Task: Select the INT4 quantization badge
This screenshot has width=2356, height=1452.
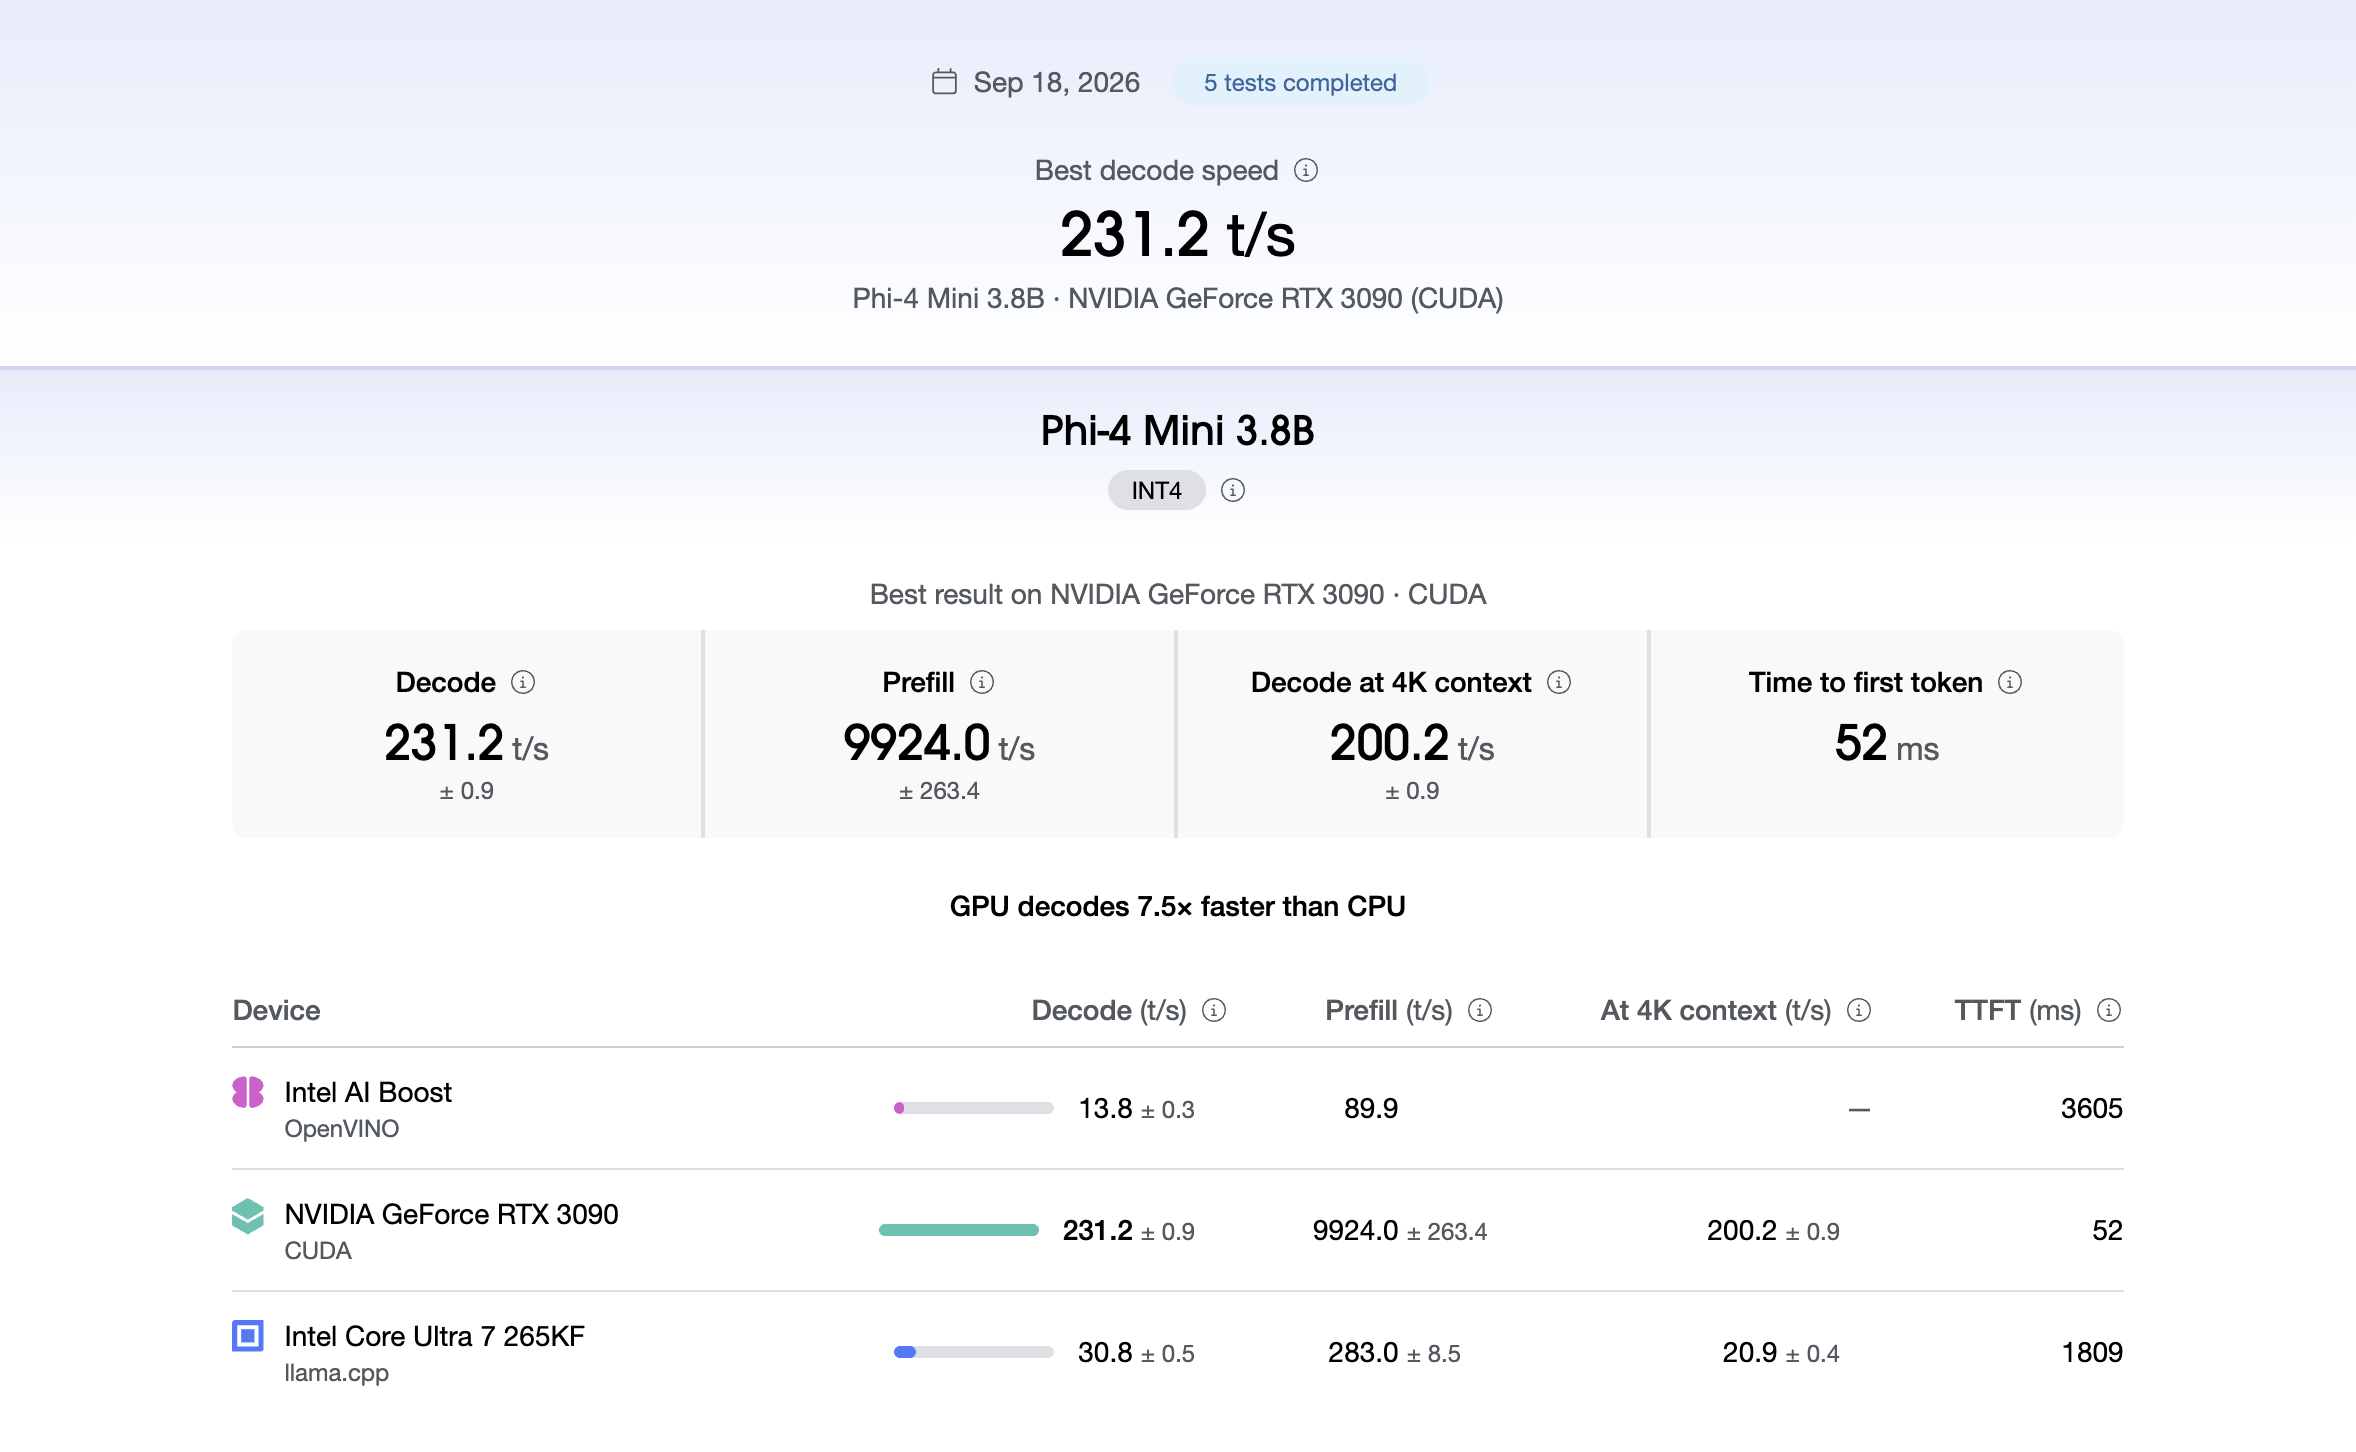Action: tap(1156, 490)
